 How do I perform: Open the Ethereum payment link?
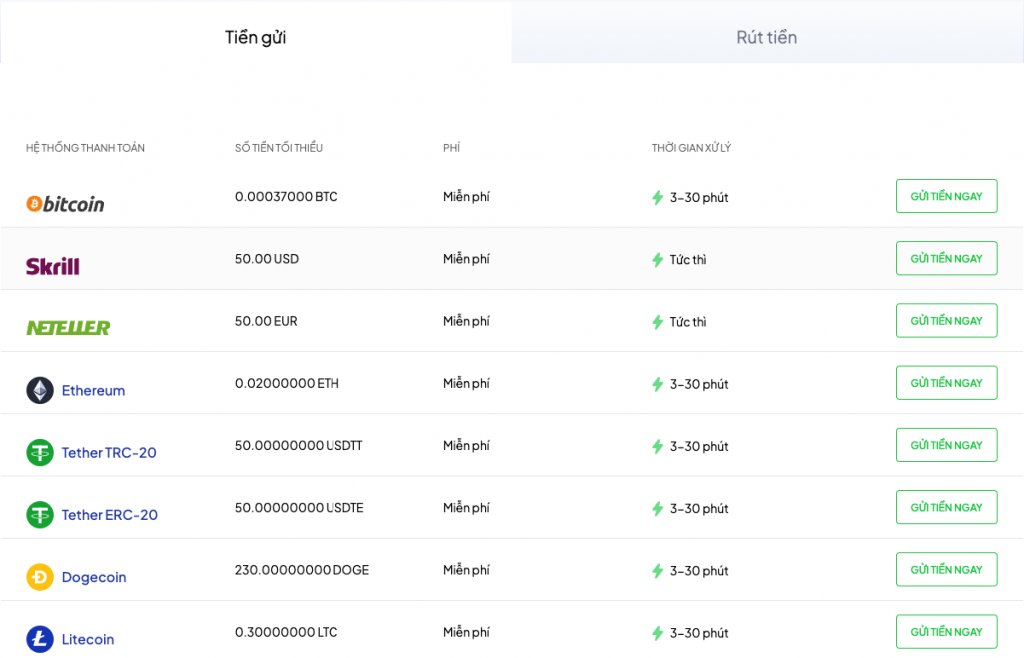93,391
